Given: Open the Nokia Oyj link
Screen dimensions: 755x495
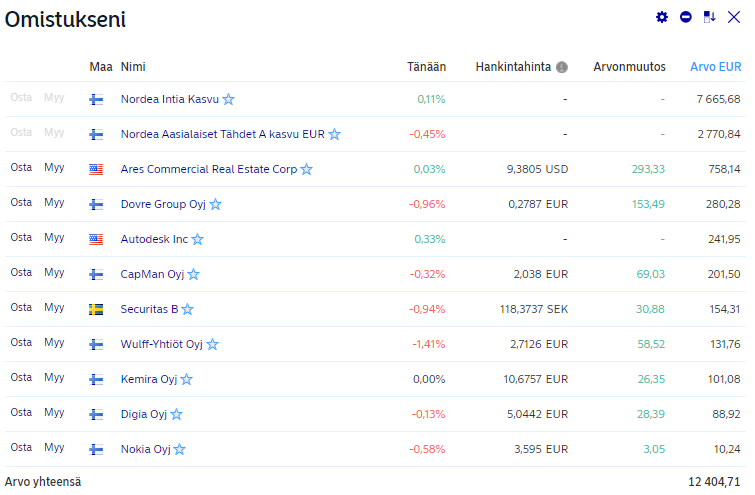Looking at the screenshot, I should (x=145, y=449).
